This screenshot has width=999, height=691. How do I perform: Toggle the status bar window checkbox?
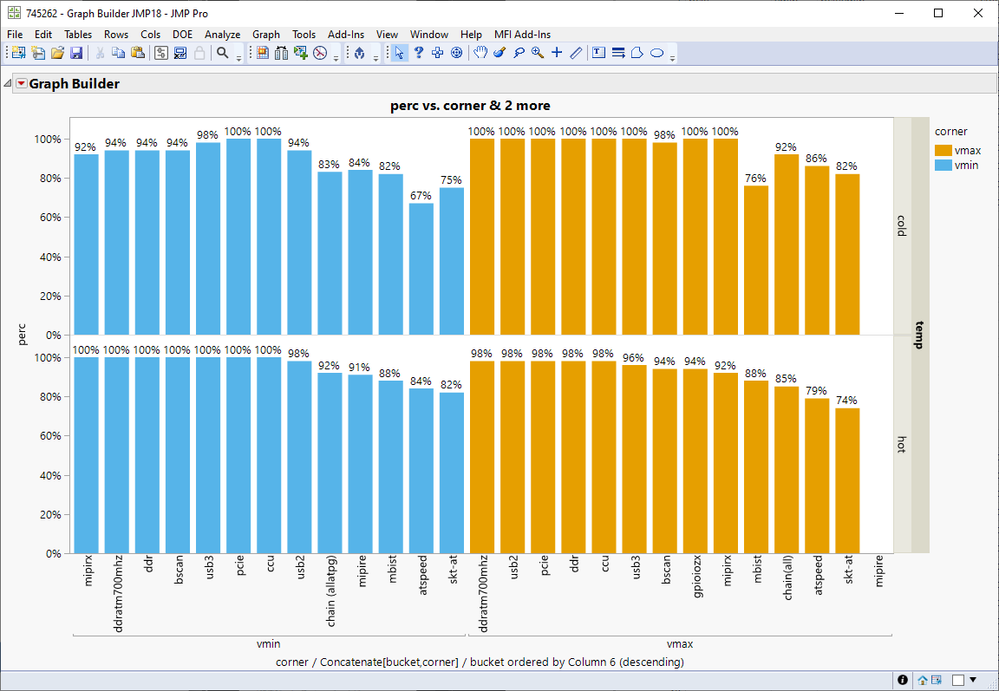tap(958, 680)
